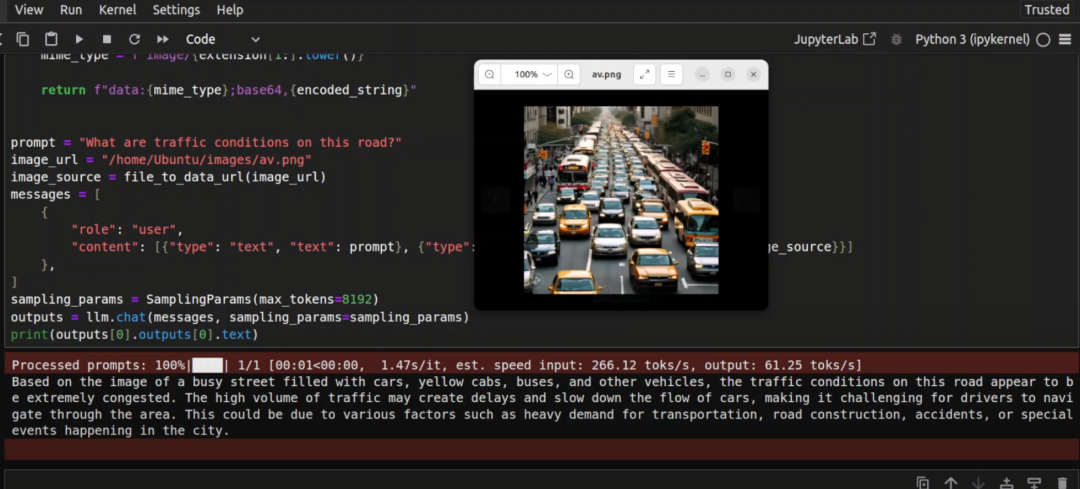Click the JupyterLab launch link
The width and height of the screenshot is (1080, 489).
click(x=834, y=39)
